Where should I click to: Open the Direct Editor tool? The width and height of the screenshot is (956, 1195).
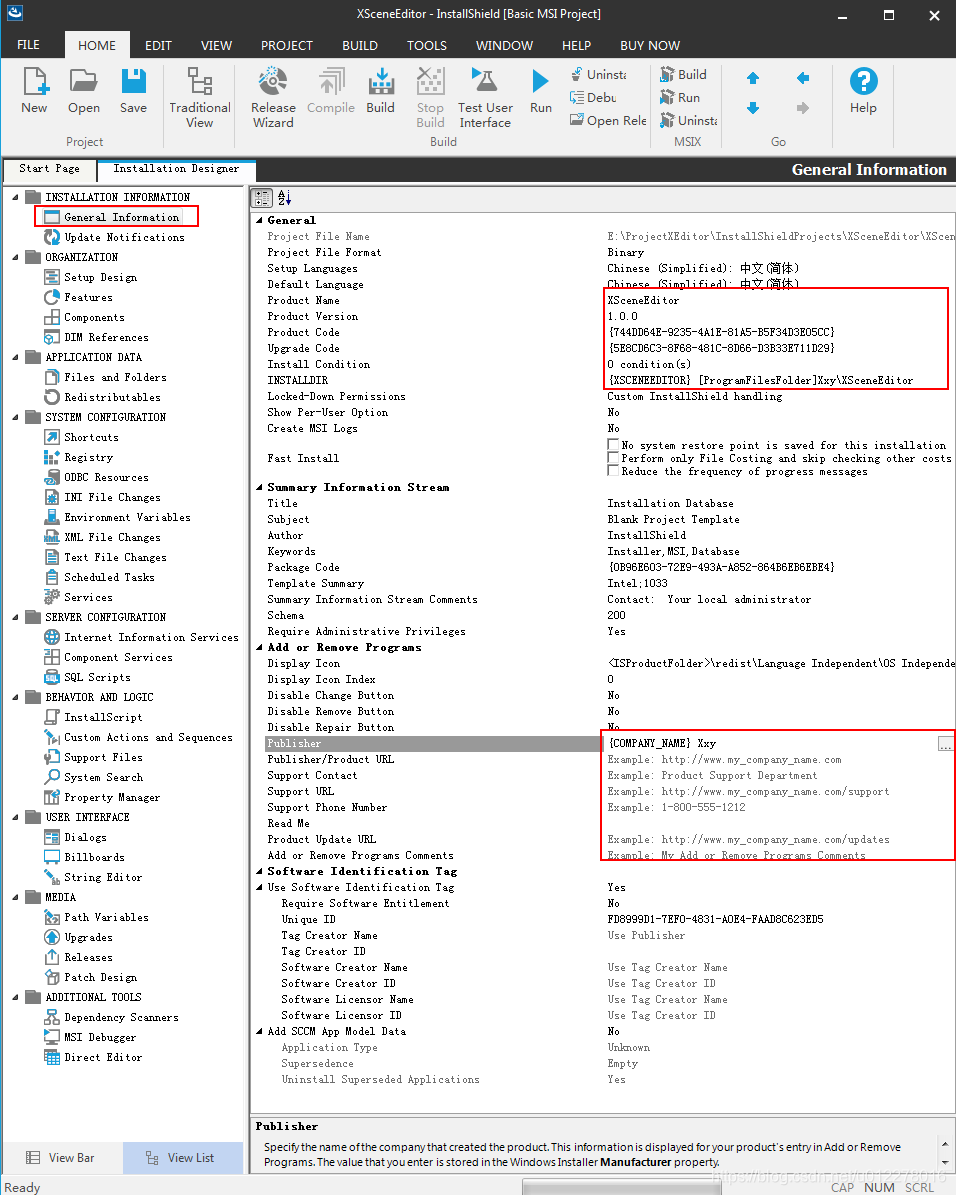click(103, 1057)
